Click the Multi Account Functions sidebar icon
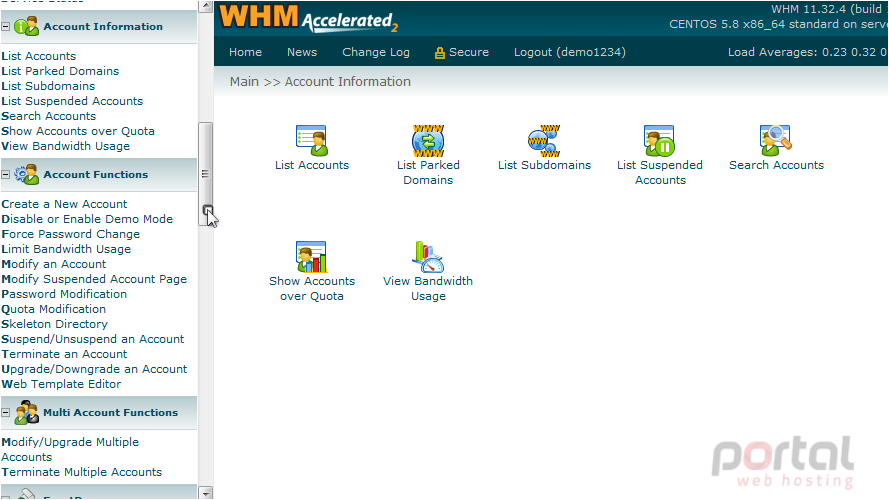This screenshot has height=500, width=889. pyautogui.click(x=26, y=413)
